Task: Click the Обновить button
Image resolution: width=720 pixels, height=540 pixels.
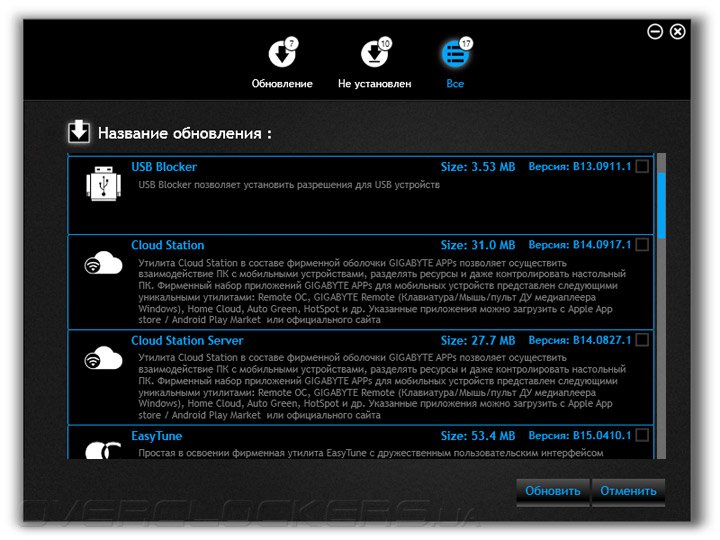Action: coord(553,491)
